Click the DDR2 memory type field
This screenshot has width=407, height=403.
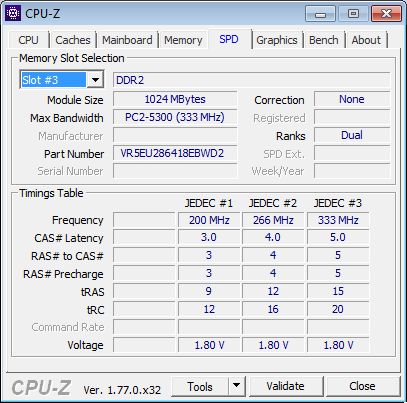tap(252, 80)
